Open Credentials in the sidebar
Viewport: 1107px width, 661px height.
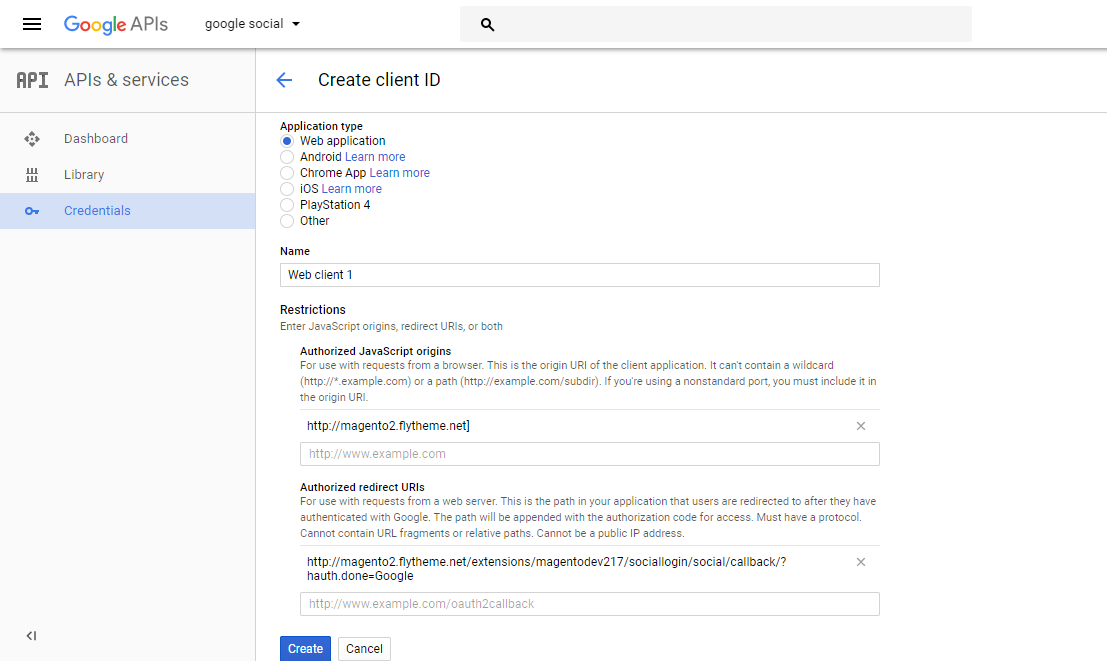[97, 211]
